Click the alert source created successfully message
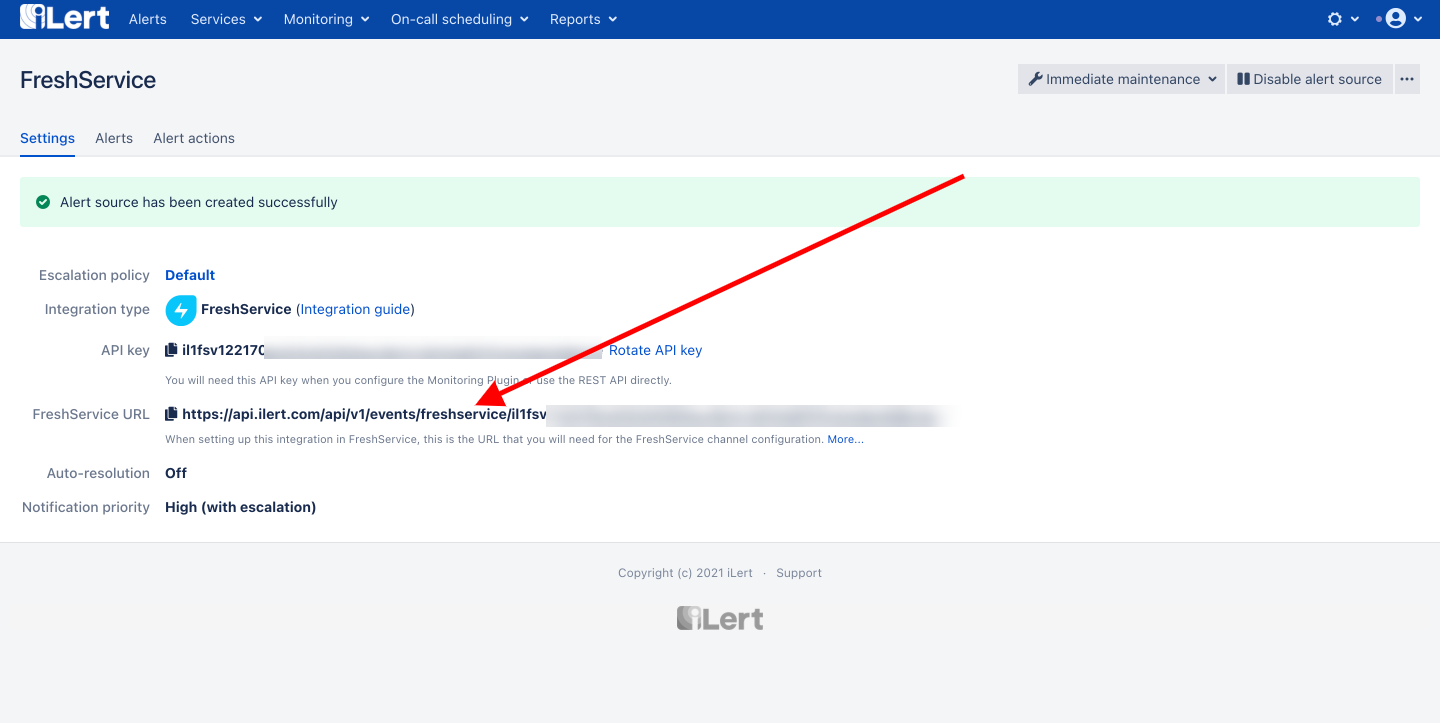 pos(199,202)
